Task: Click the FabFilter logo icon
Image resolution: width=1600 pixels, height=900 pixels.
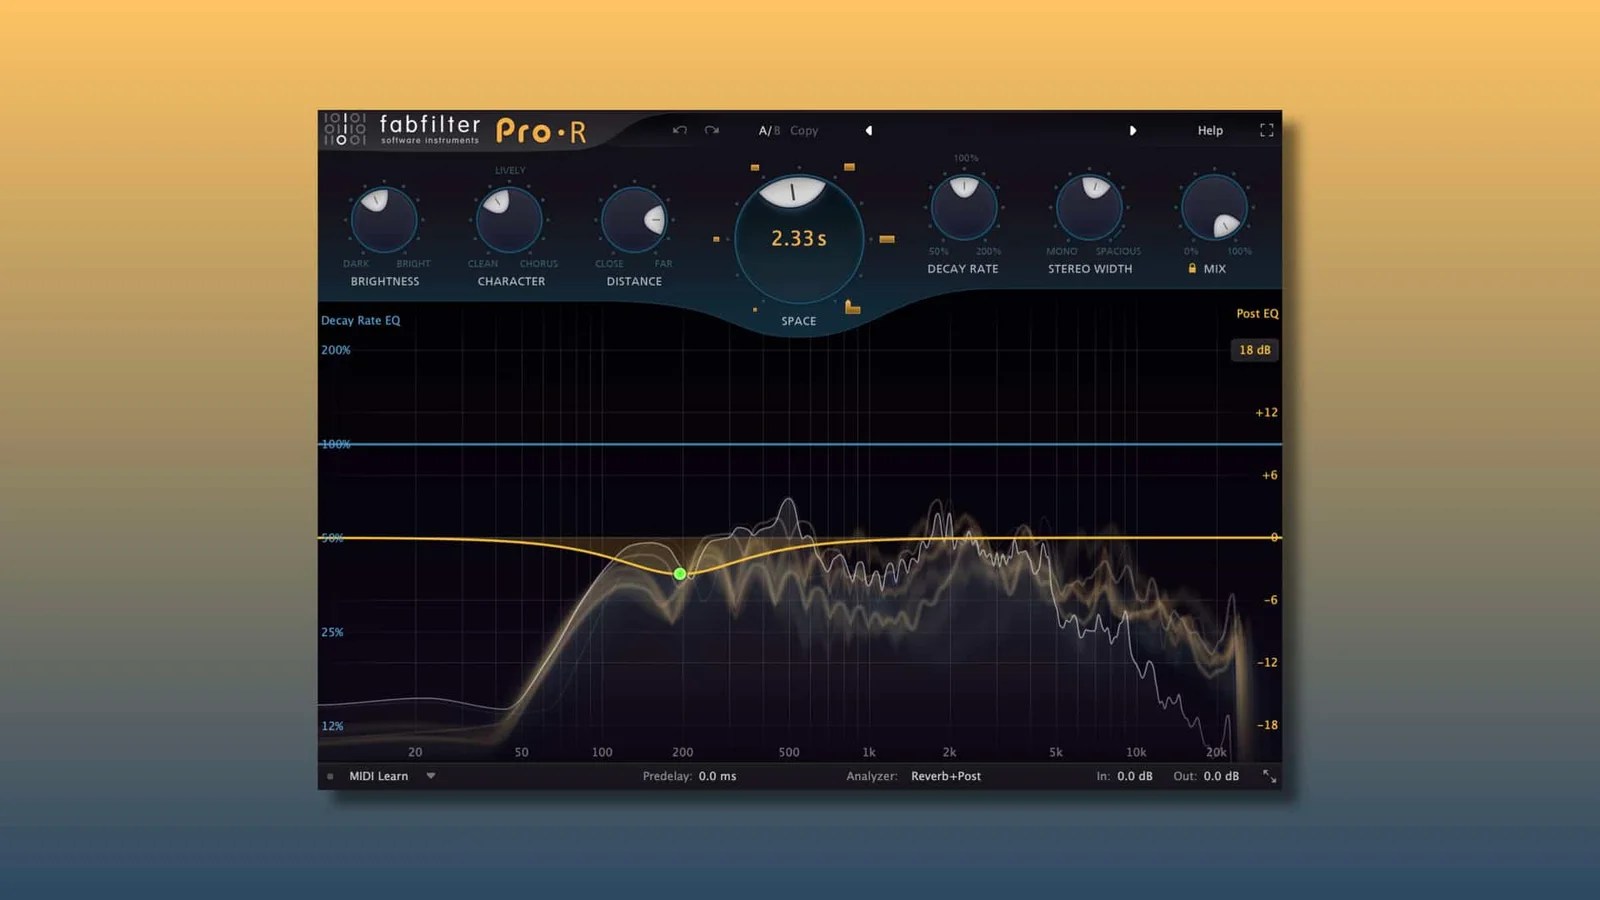Action: pos(344,129)
